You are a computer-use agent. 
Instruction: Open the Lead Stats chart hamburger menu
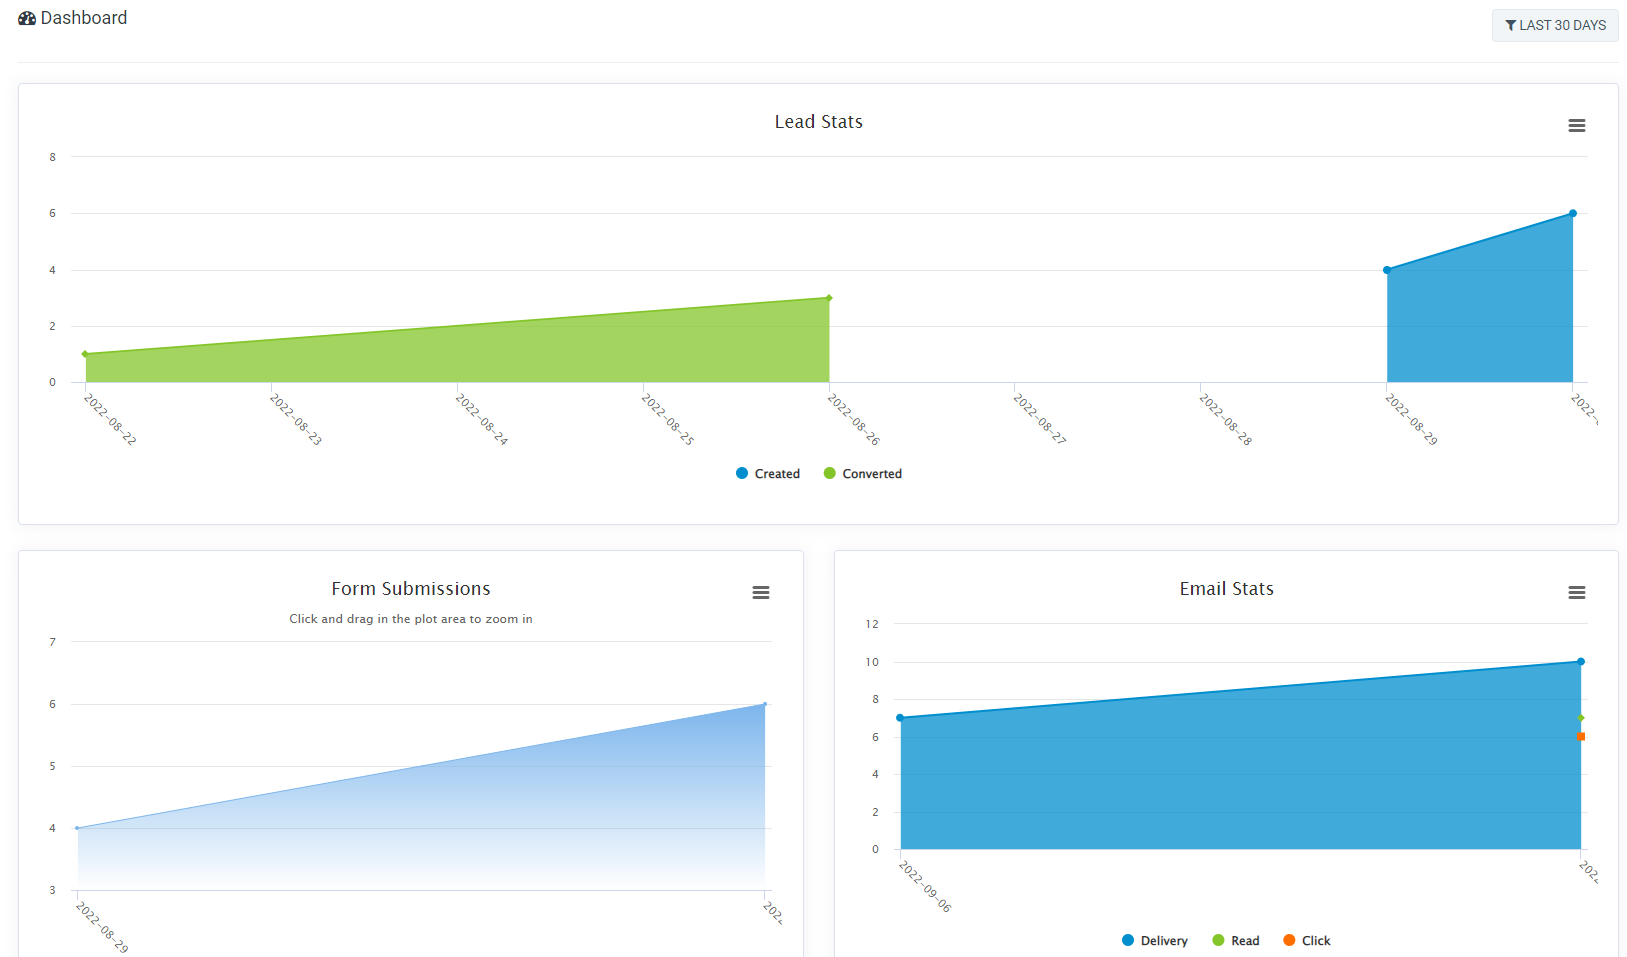[1576, 126]
